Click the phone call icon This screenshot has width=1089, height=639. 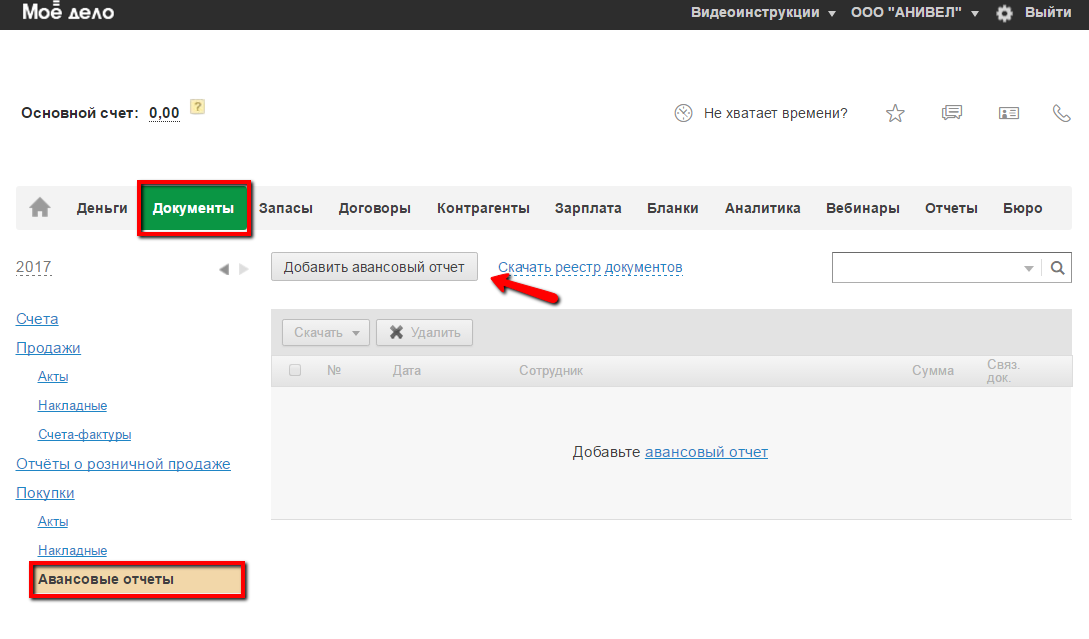coord(1062,113)
